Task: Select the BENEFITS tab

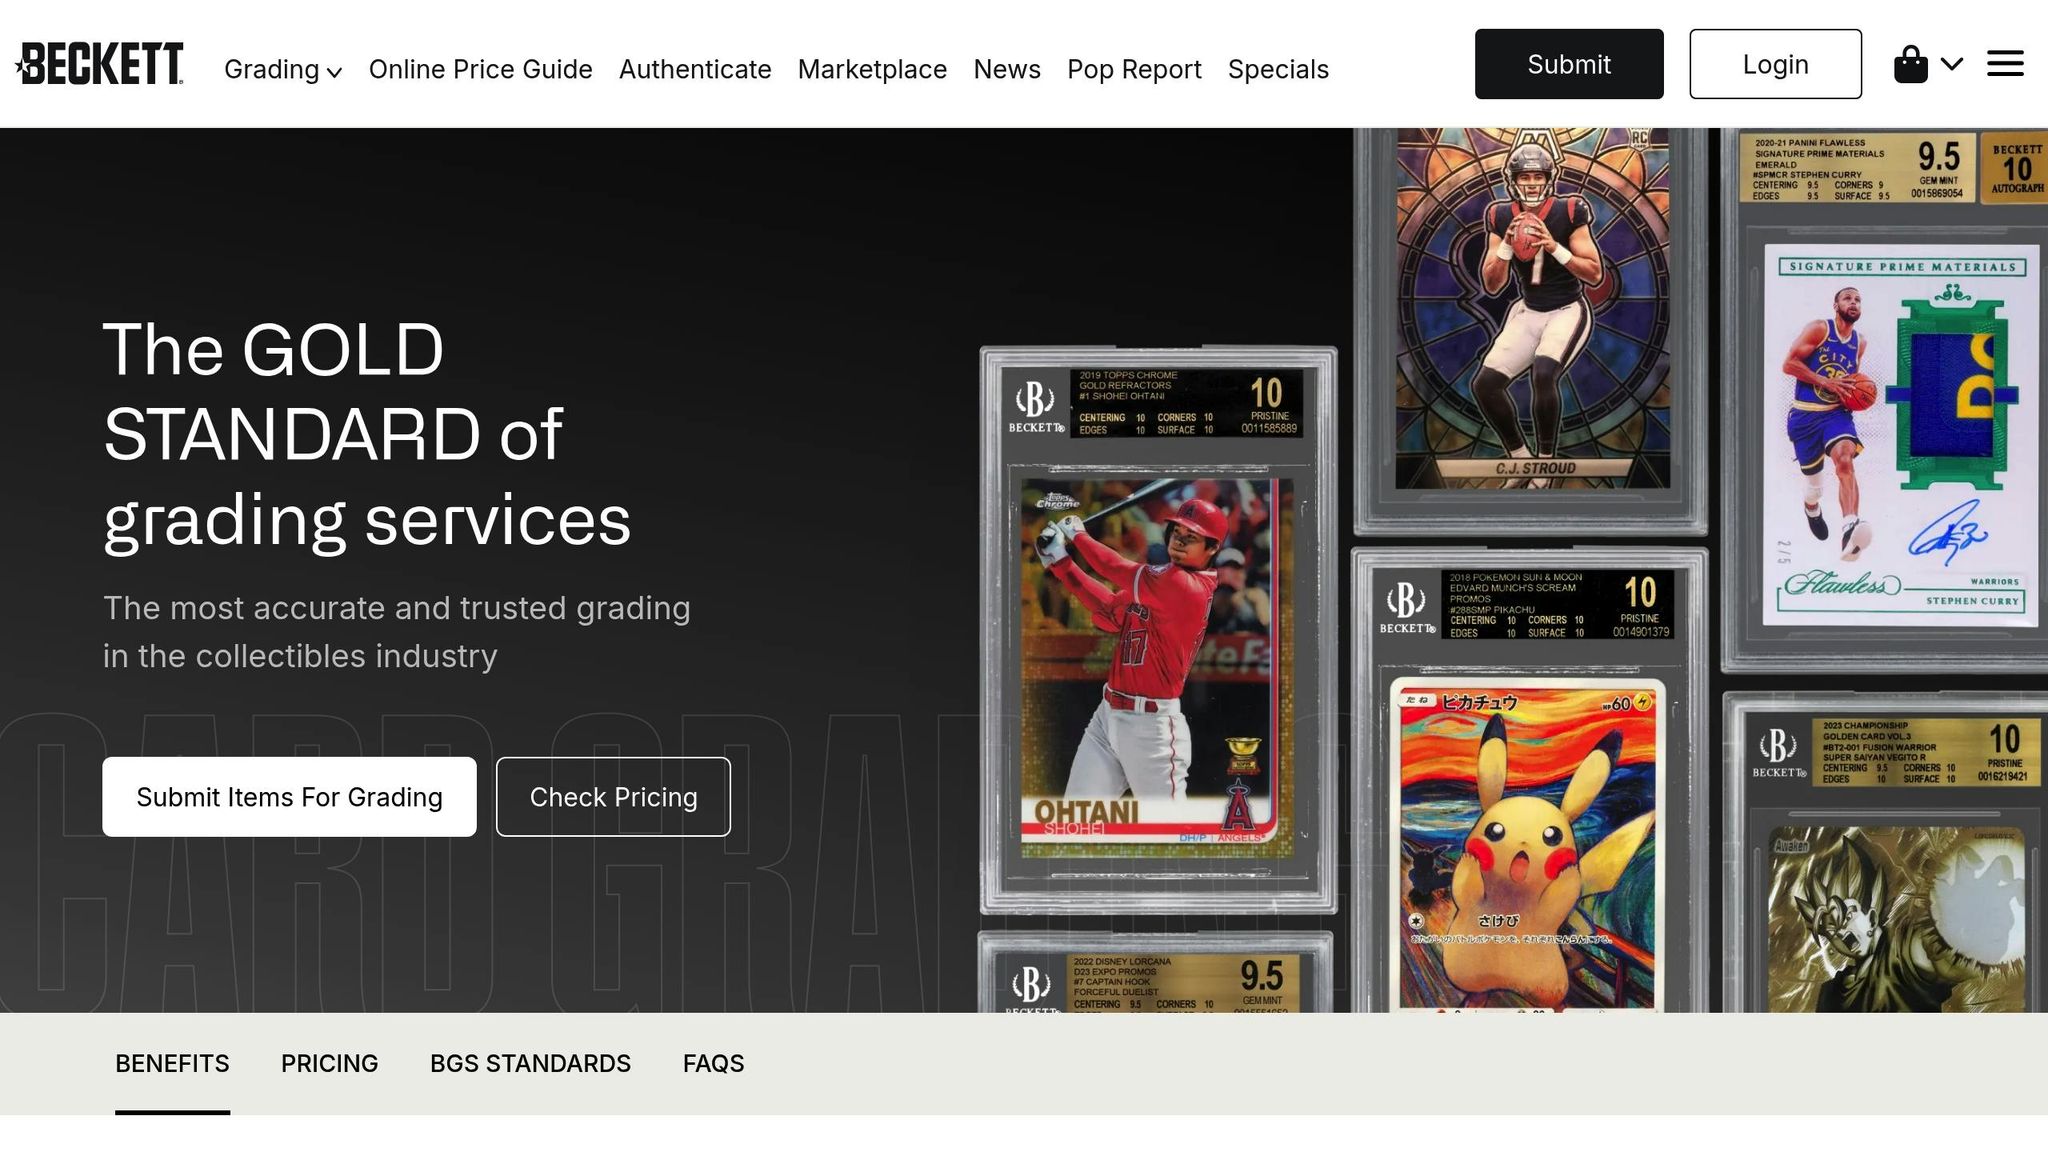Action: (x=172, y=1064)
